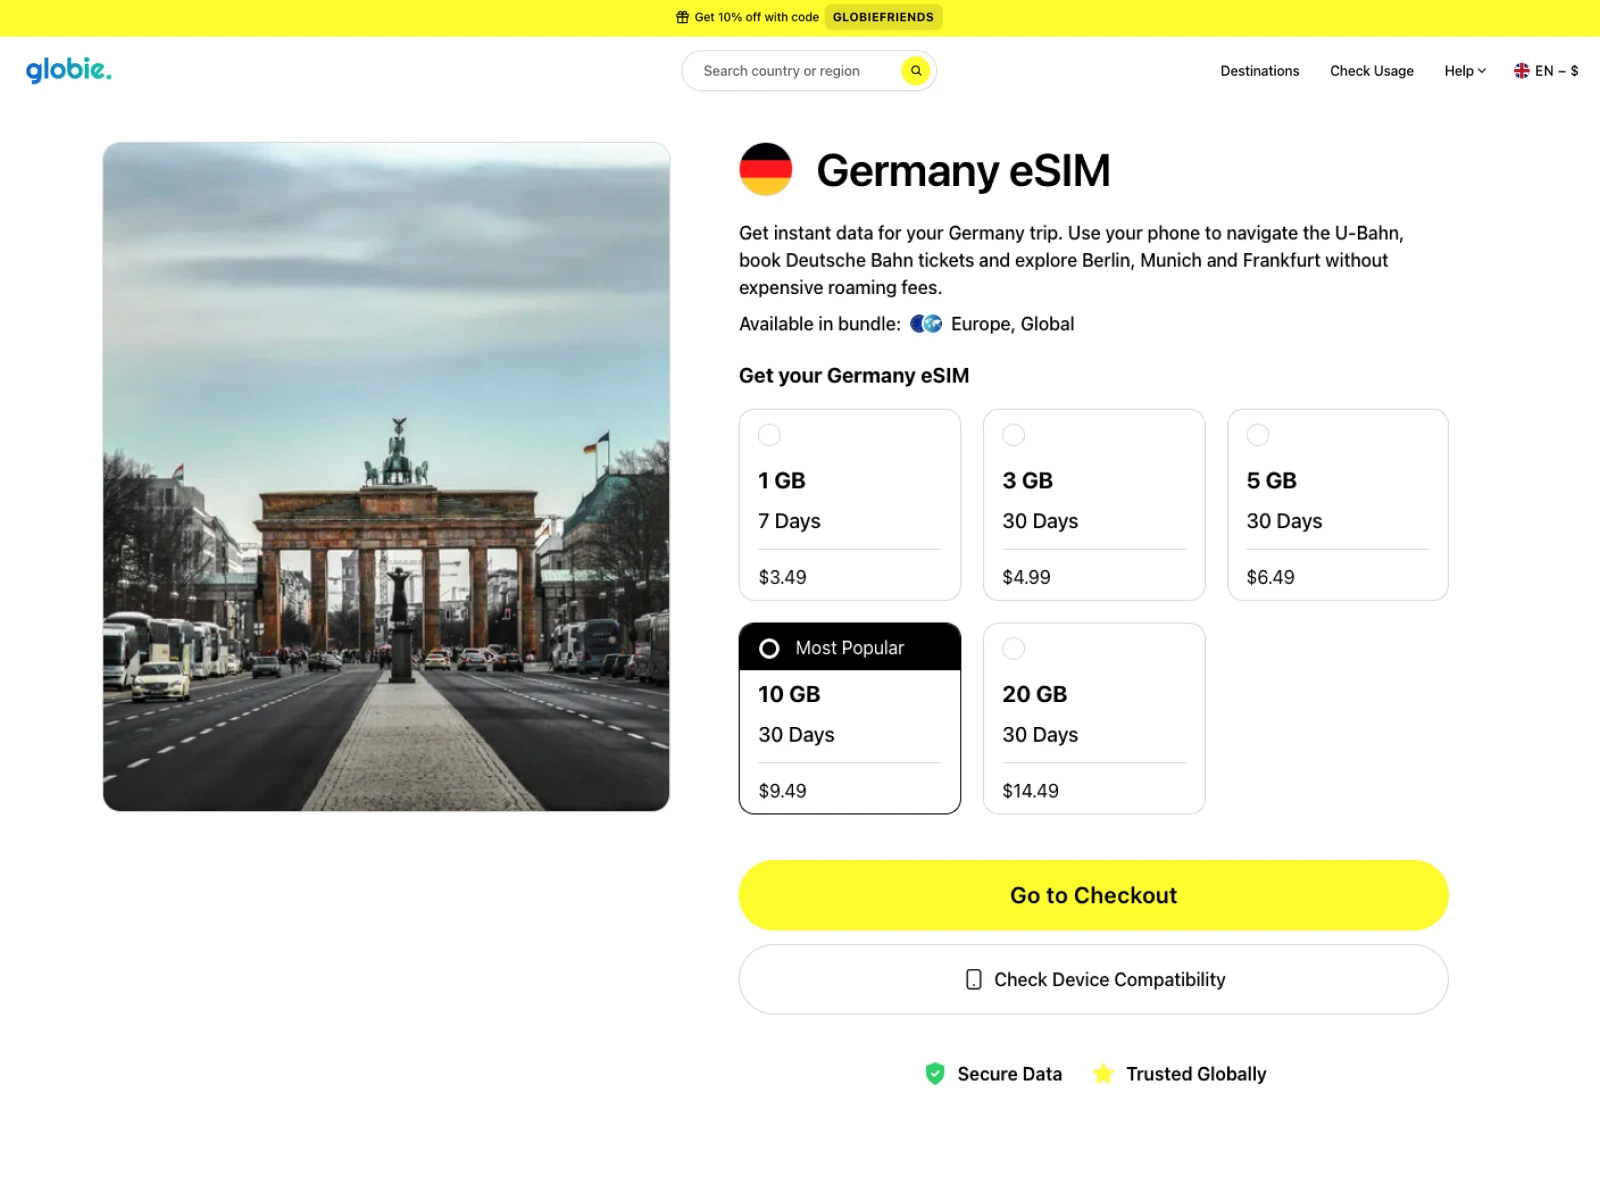Select the 20 GB plan for $14.49

tap(1093, 718)
